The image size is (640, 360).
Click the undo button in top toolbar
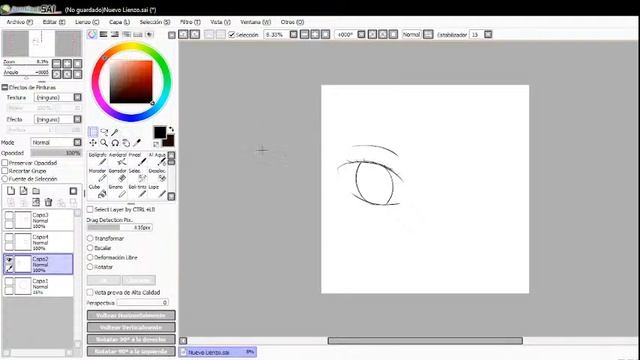pyautogui.click(x=183, y=34)
